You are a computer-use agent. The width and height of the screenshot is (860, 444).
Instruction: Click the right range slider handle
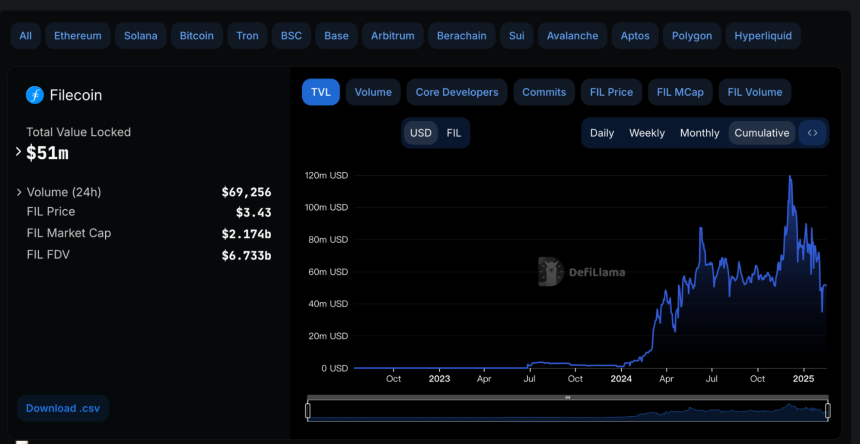coord(828,411)
